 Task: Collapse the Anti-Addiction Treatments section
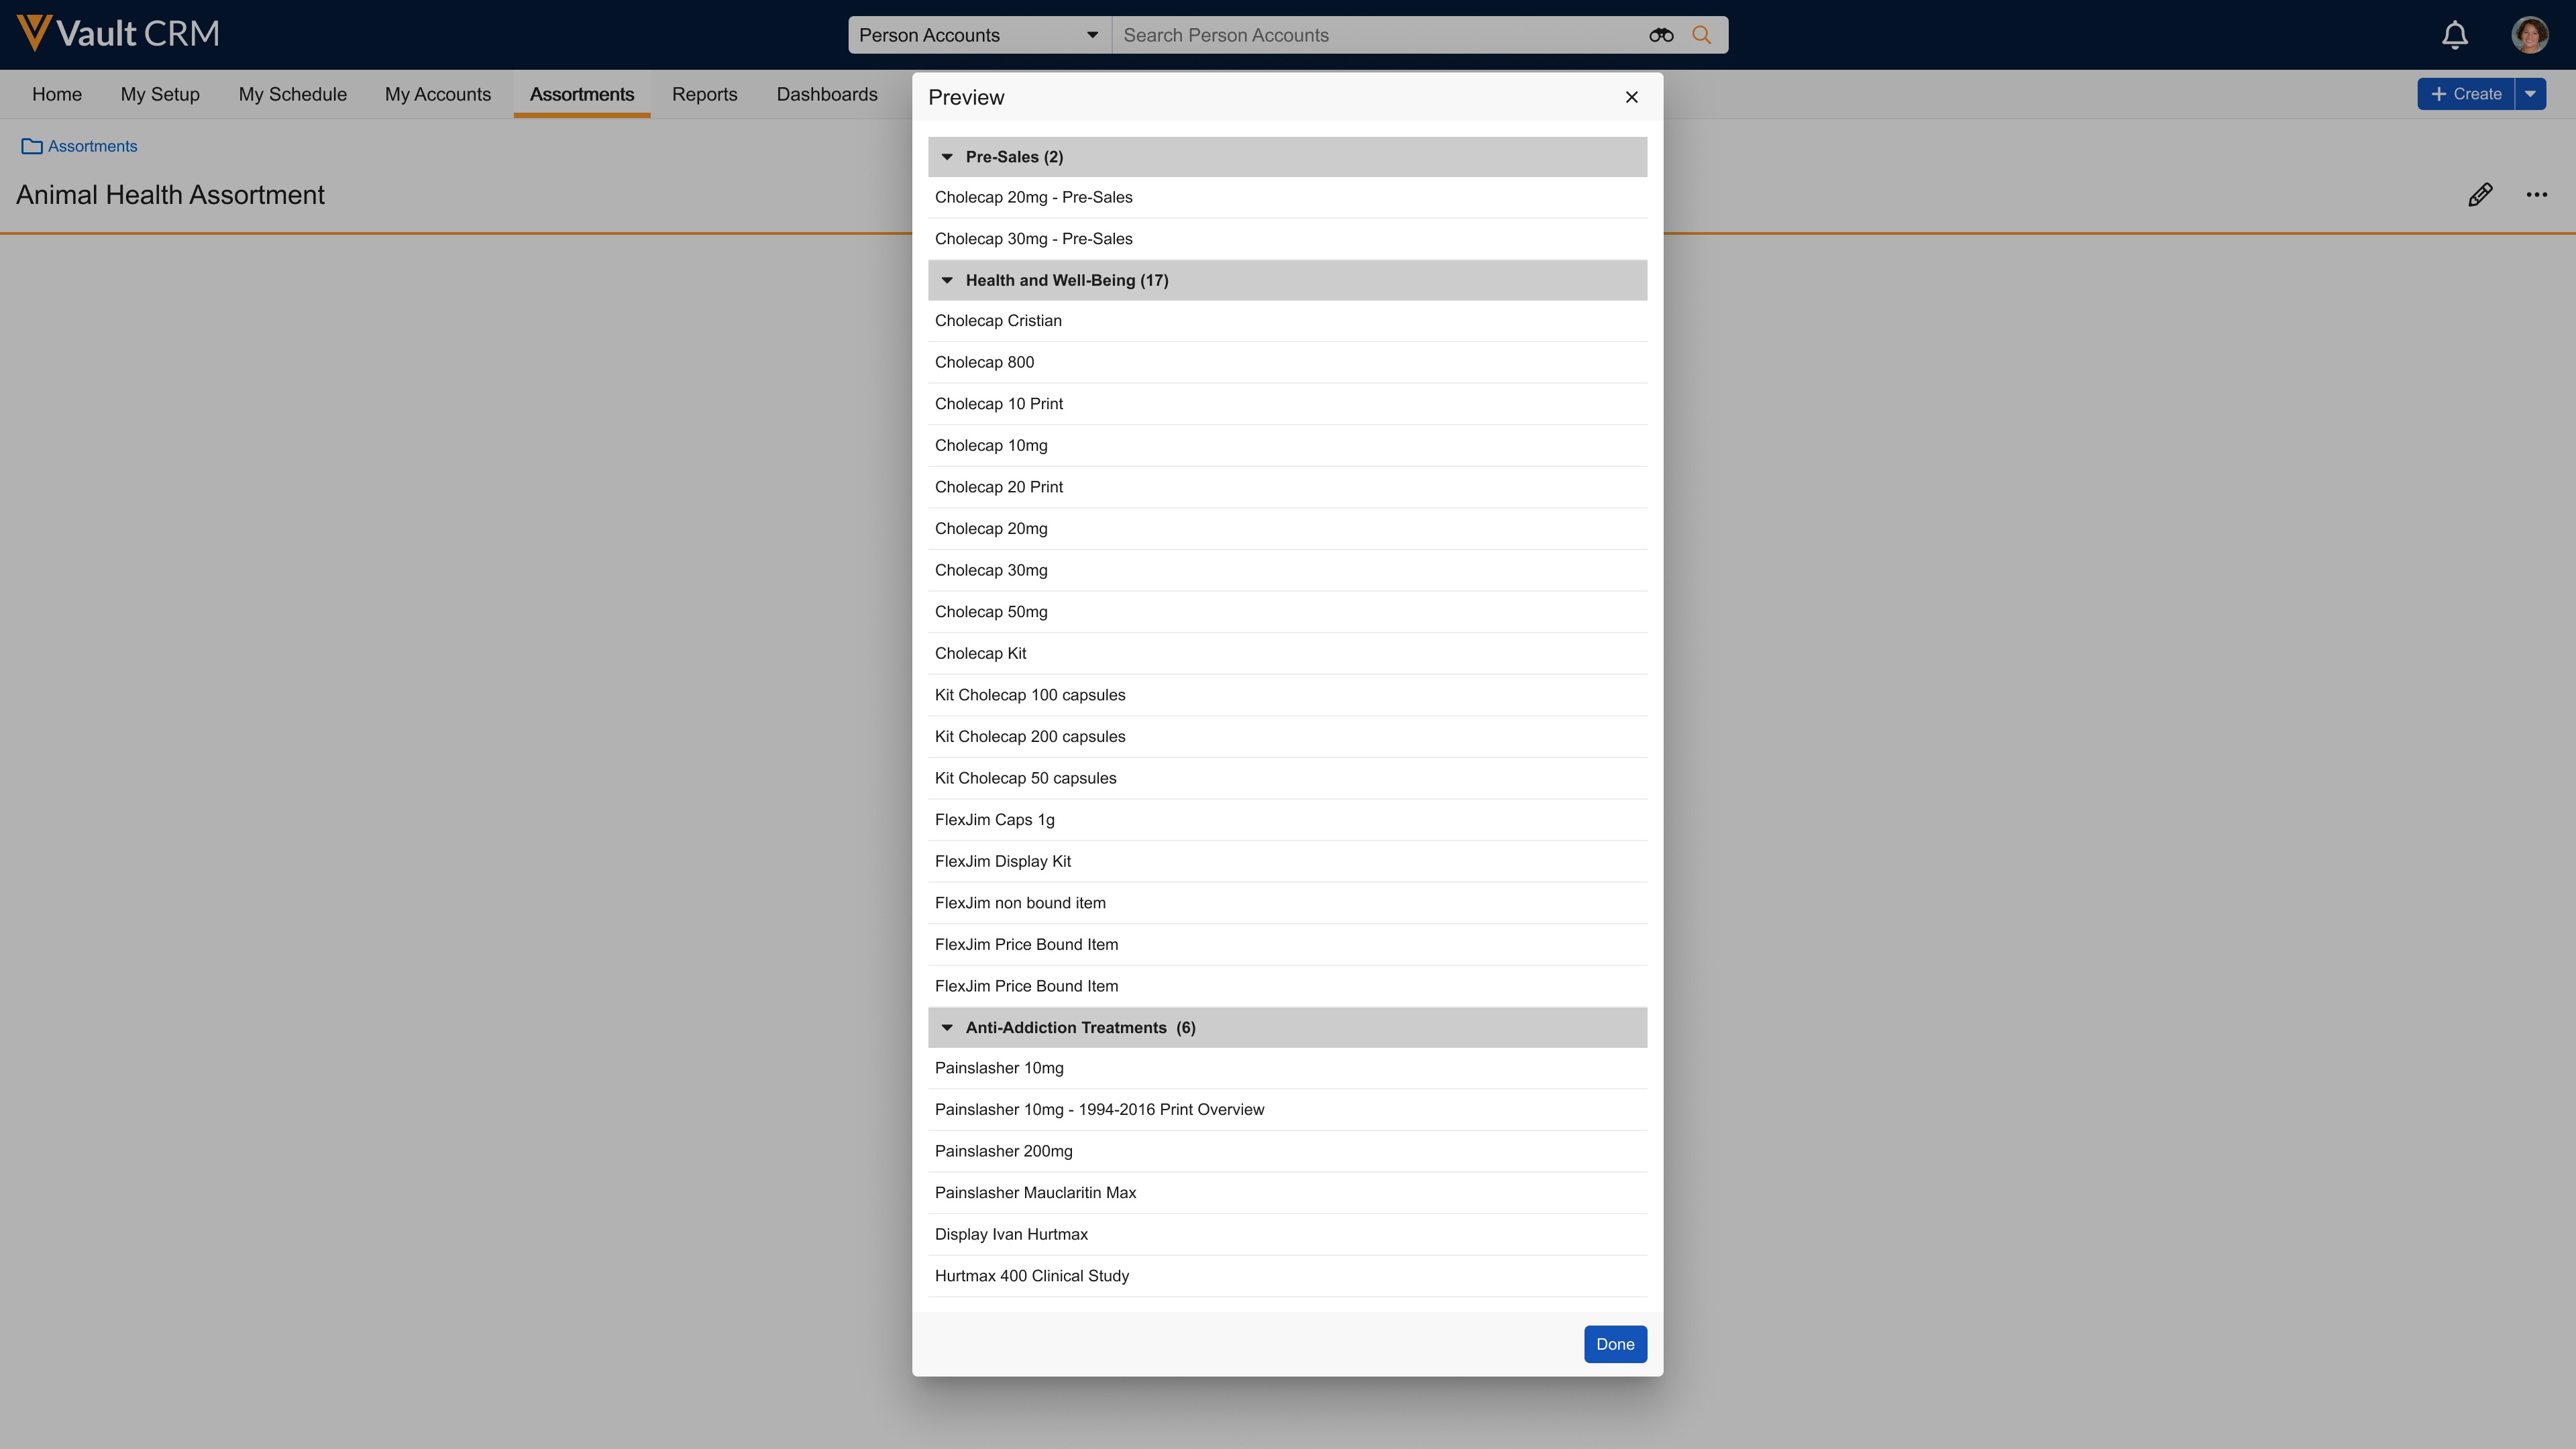(947, 1028)
